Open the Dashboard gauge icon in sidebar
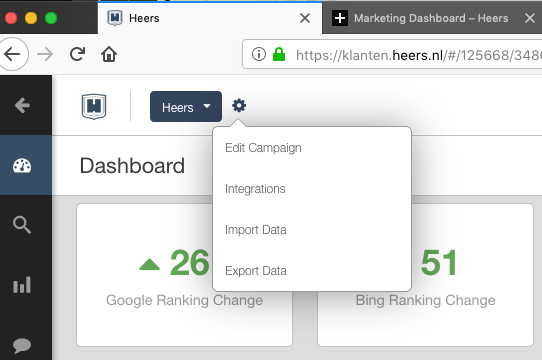 click(x=22, y=166)
